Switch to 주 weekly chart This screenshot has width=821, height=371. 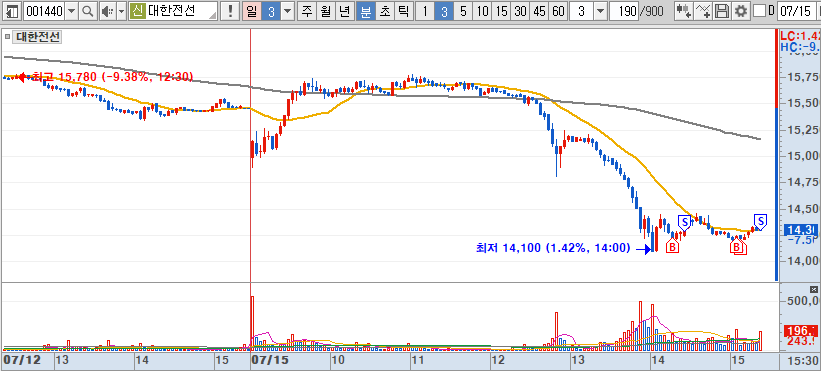(307, 11)
